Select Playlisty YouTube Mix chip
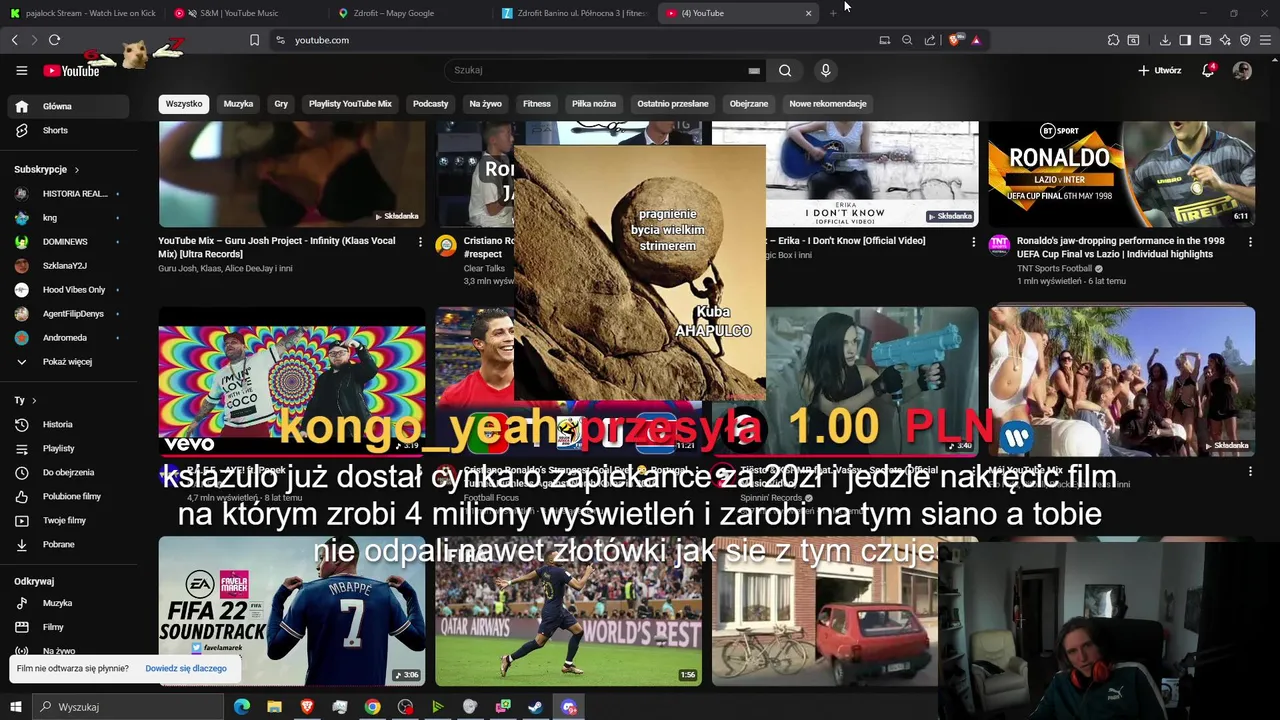Image resolution: width=1280 pixels, height=720 pixels. coord(350,104)
